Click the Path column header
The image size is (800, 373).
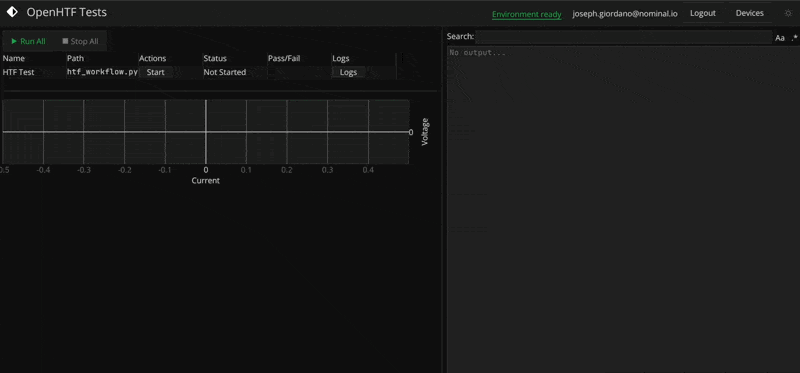coord(75,59)
